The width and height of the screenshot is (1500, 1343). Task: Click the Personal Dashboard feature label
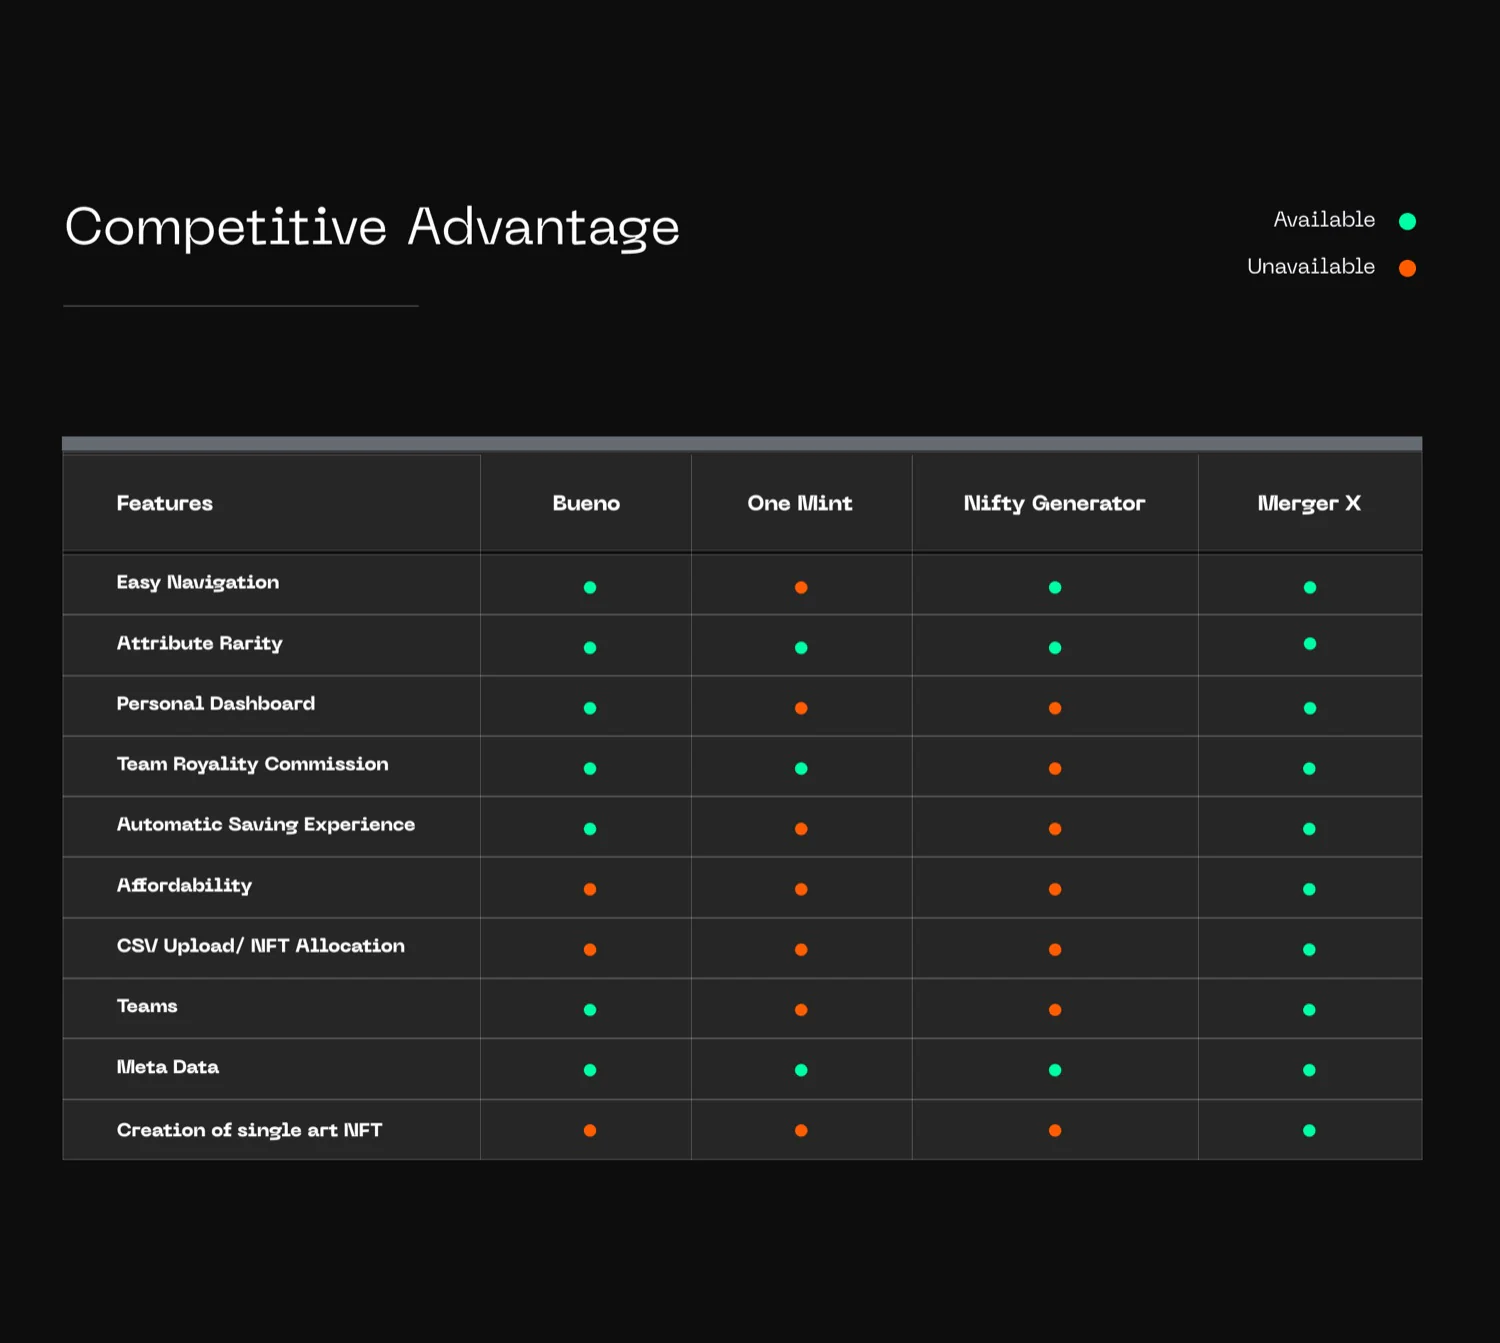pos(216,704)
